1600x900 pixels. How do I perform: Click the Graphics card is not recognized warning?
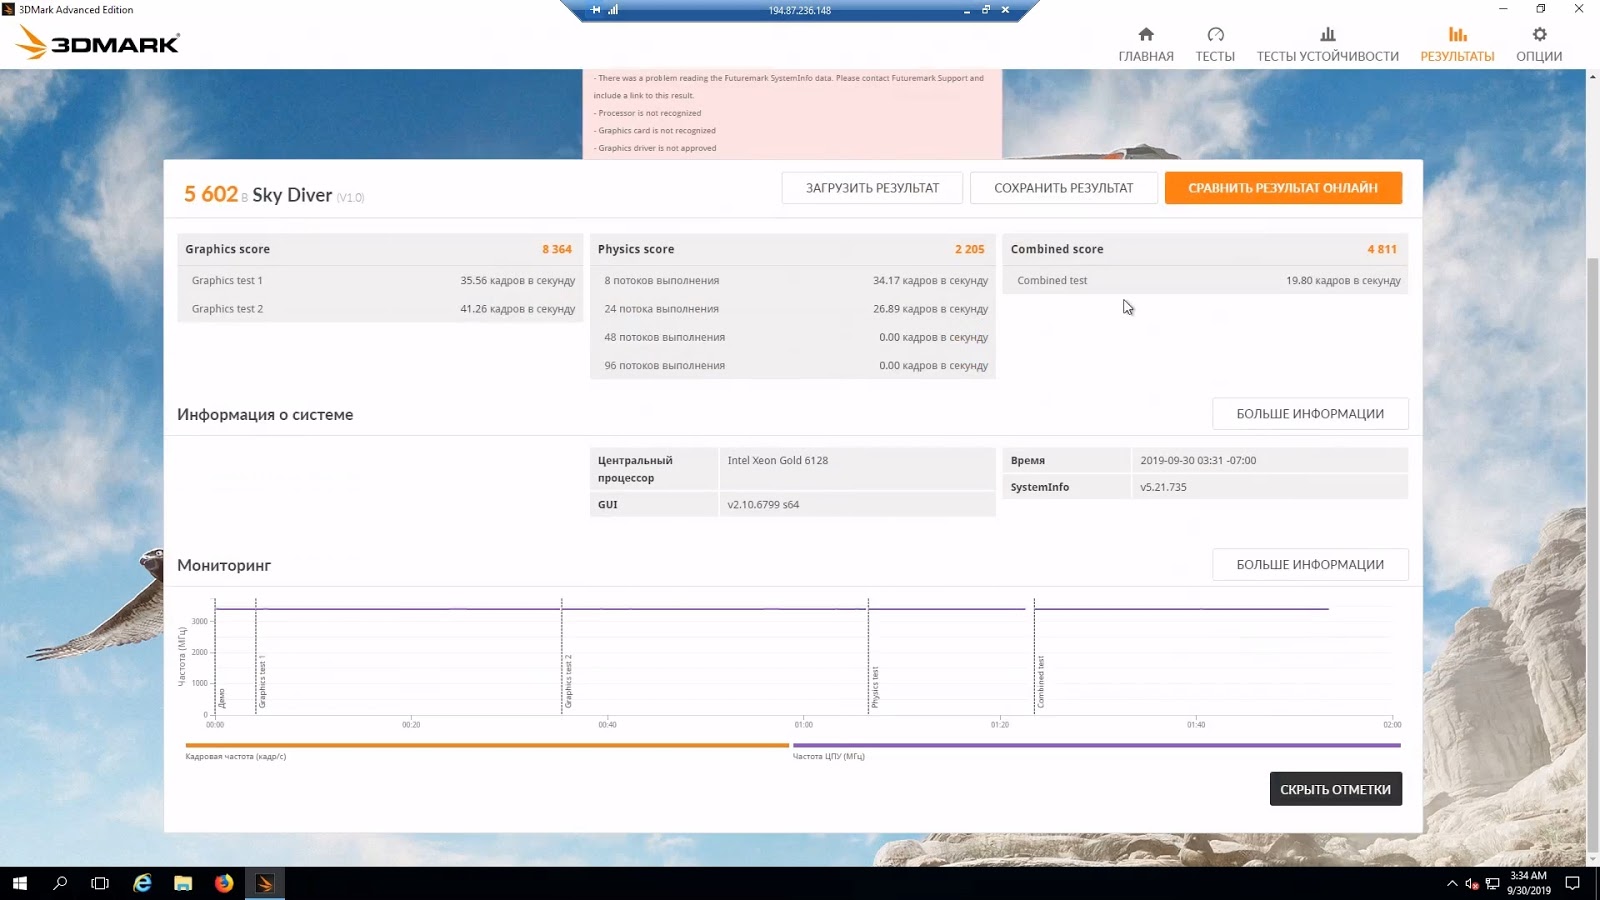[x=655, y=130]
